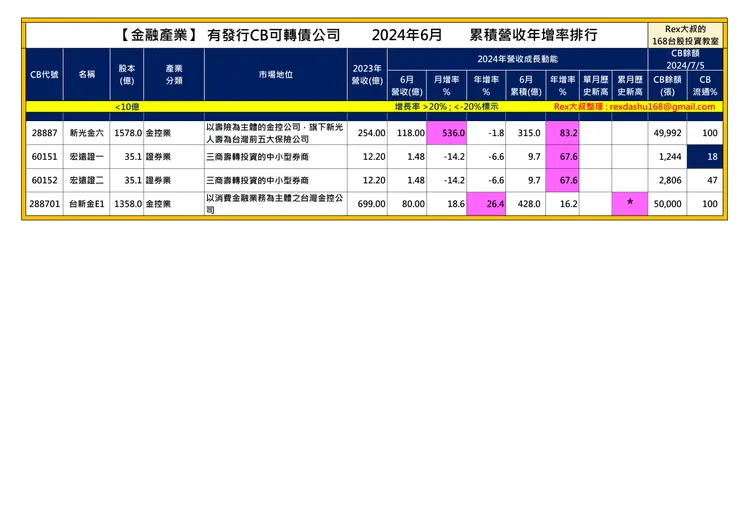The width and height of the screenshot is (740, 523).
Task: Click the Rex大叔的168台股投資教室 label
Action: (685, 35)
